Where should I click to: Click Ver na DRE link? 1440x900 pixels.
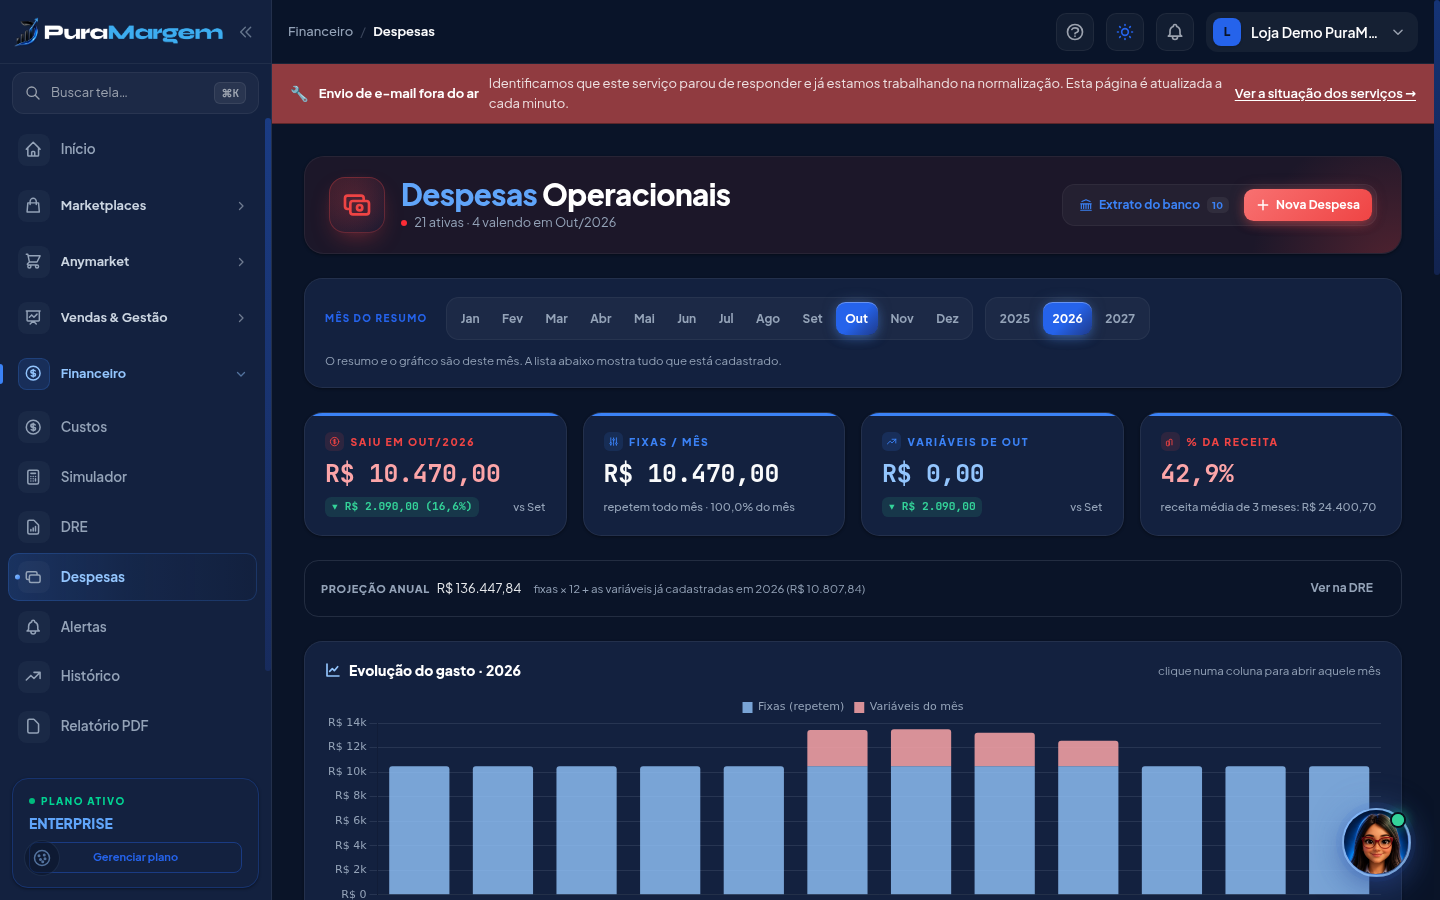click(1341, 588)
